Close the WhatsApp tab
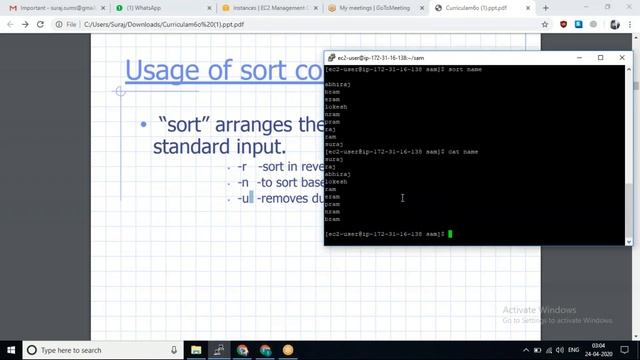 209,8
